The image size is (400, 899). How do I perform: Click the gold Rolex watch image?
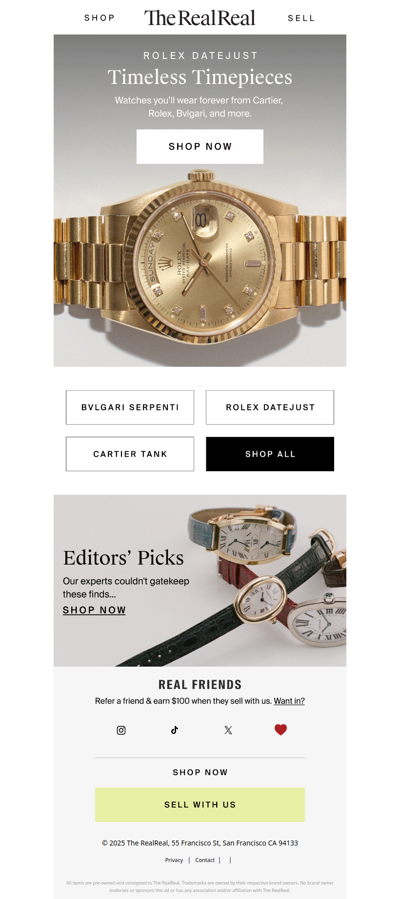point(200,264)
